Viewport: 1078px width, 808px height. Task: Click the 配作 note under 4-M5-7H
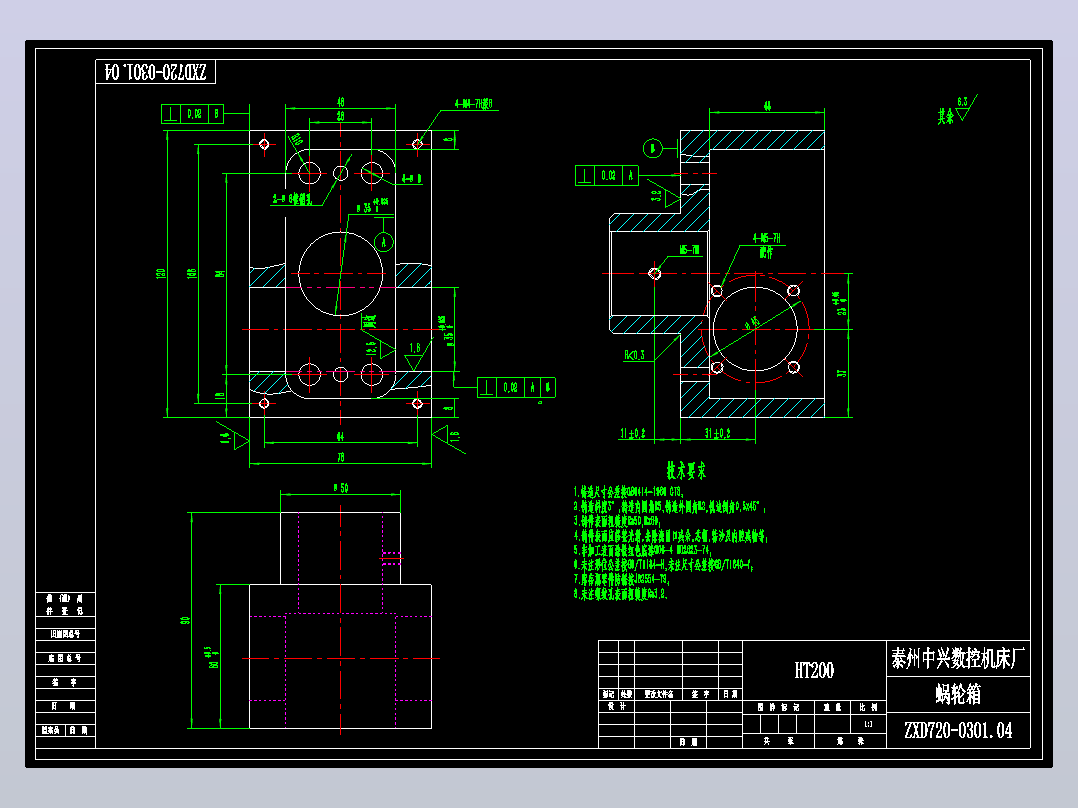[x=767, y=252]
